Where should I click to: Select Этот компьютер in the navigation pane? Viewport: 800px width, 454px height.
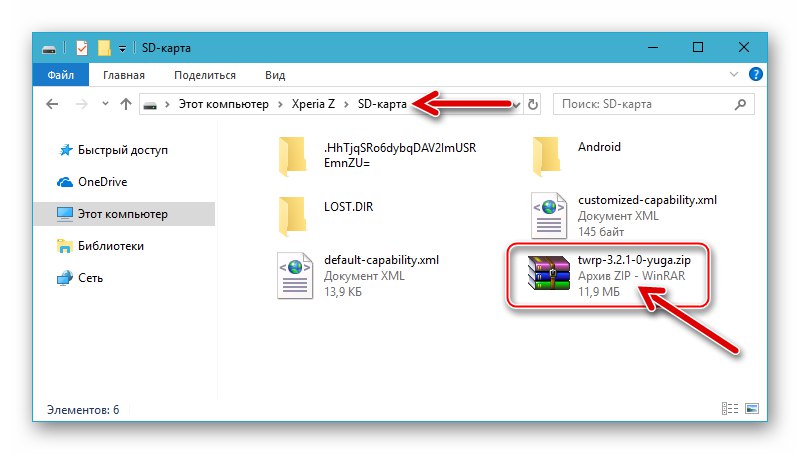124,214
